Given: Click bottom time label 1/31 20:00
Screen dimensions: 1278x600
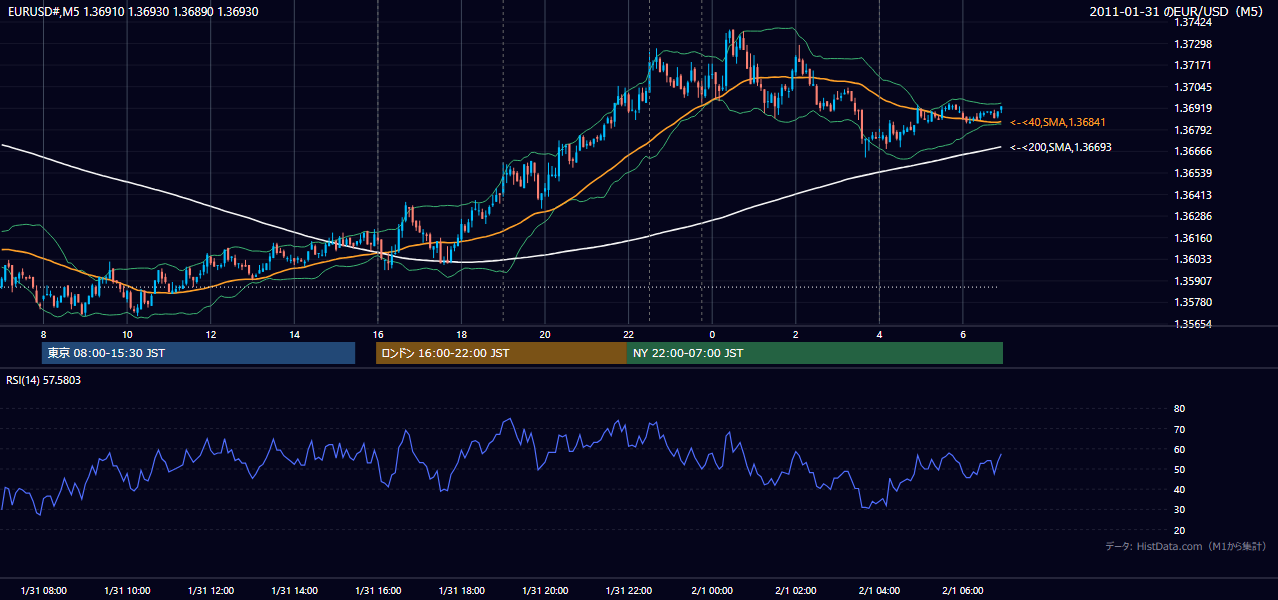Looking at the screenshot, I should [544, 591].
